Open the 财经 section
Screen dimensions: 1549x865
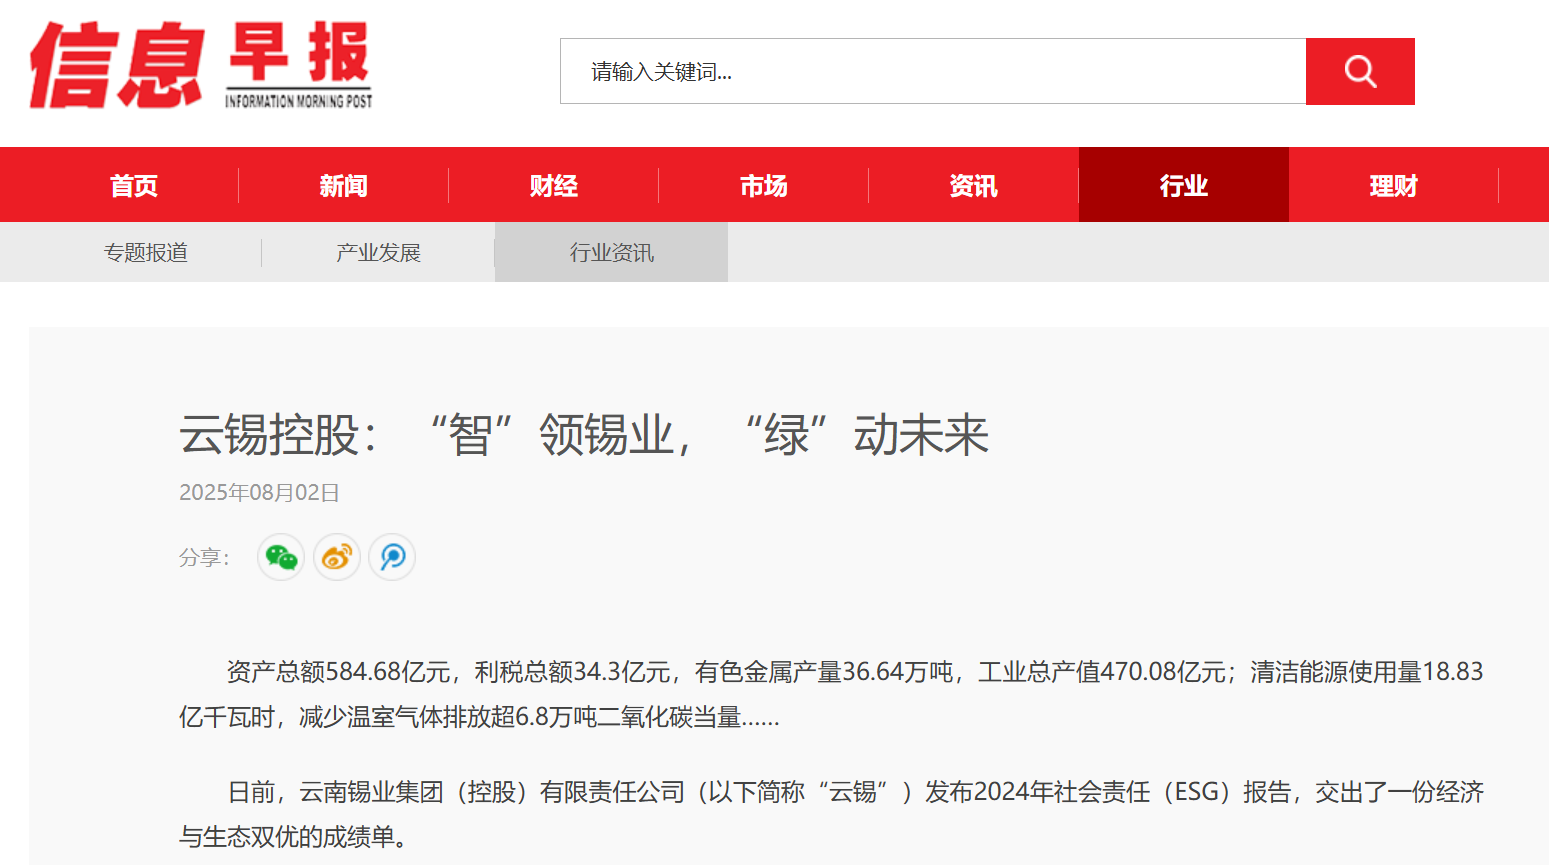(554, 185)
